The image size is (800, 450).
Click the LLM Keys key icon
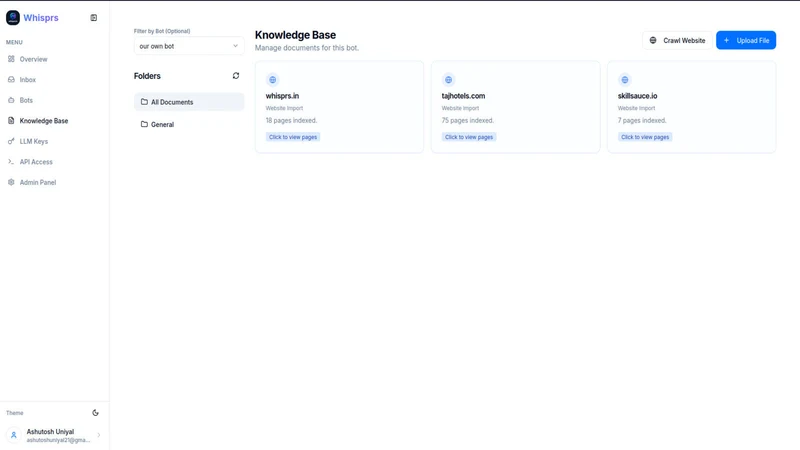11,141
